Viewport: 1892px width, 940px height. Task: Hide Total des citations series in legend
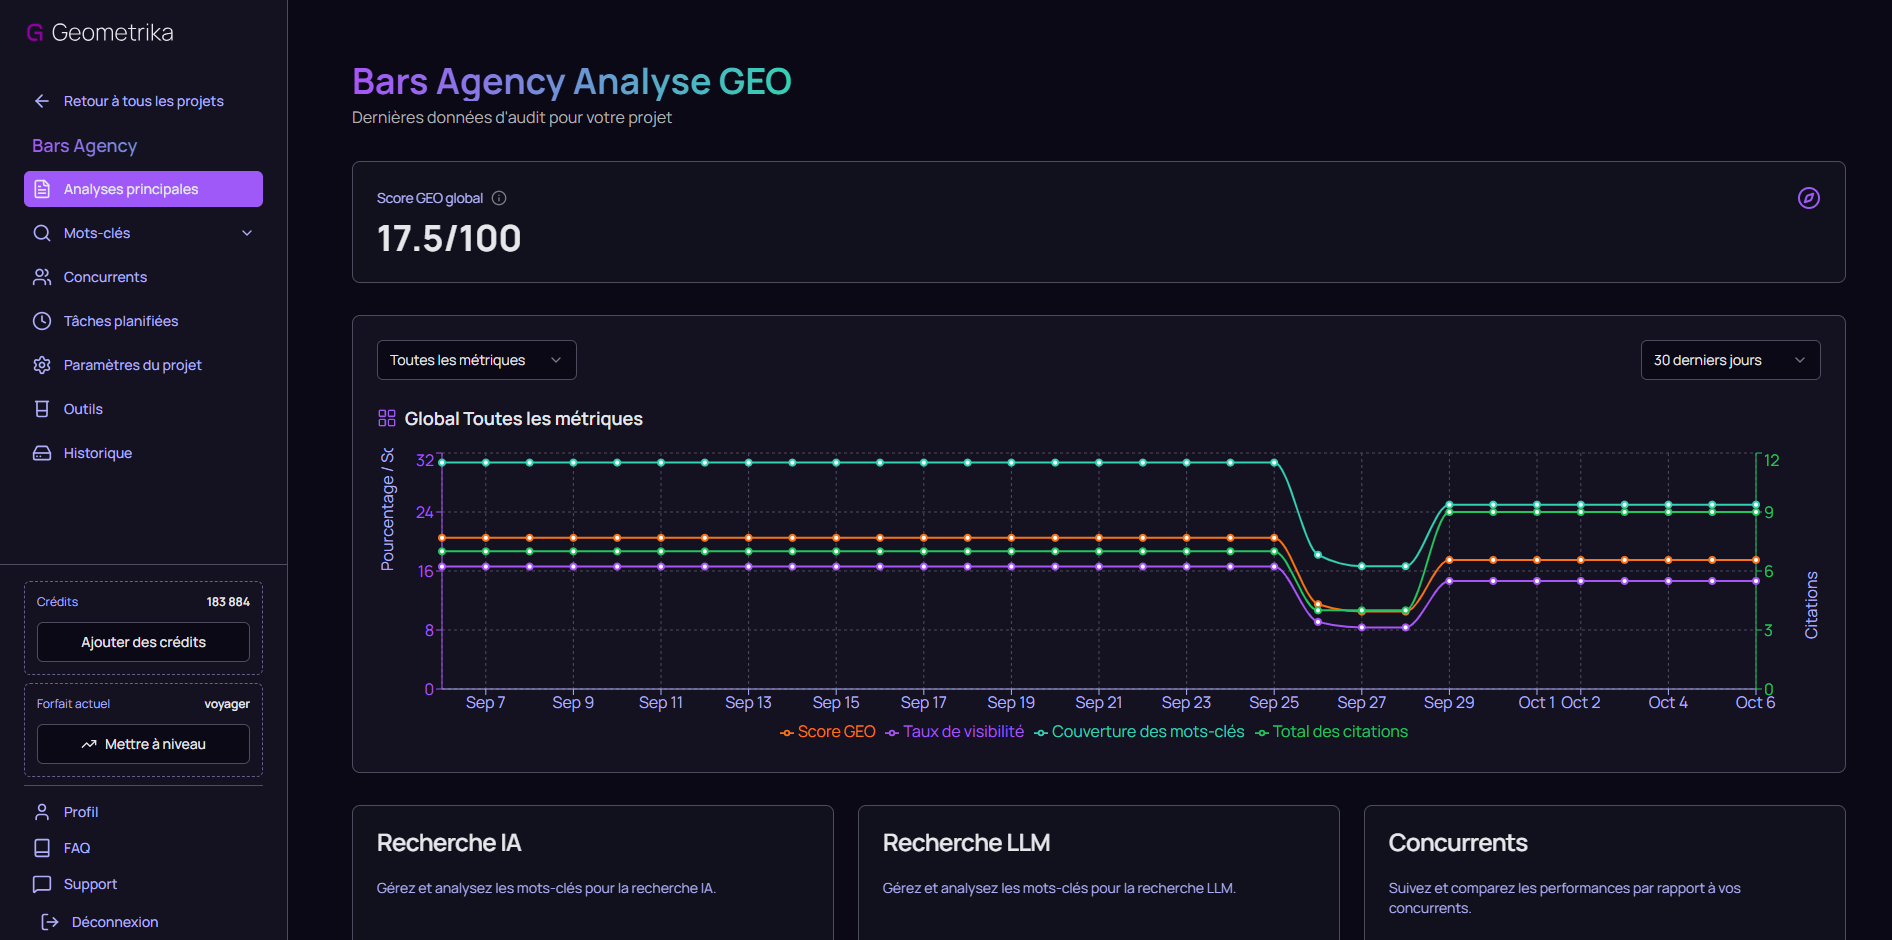click(x=1332, y=732)
